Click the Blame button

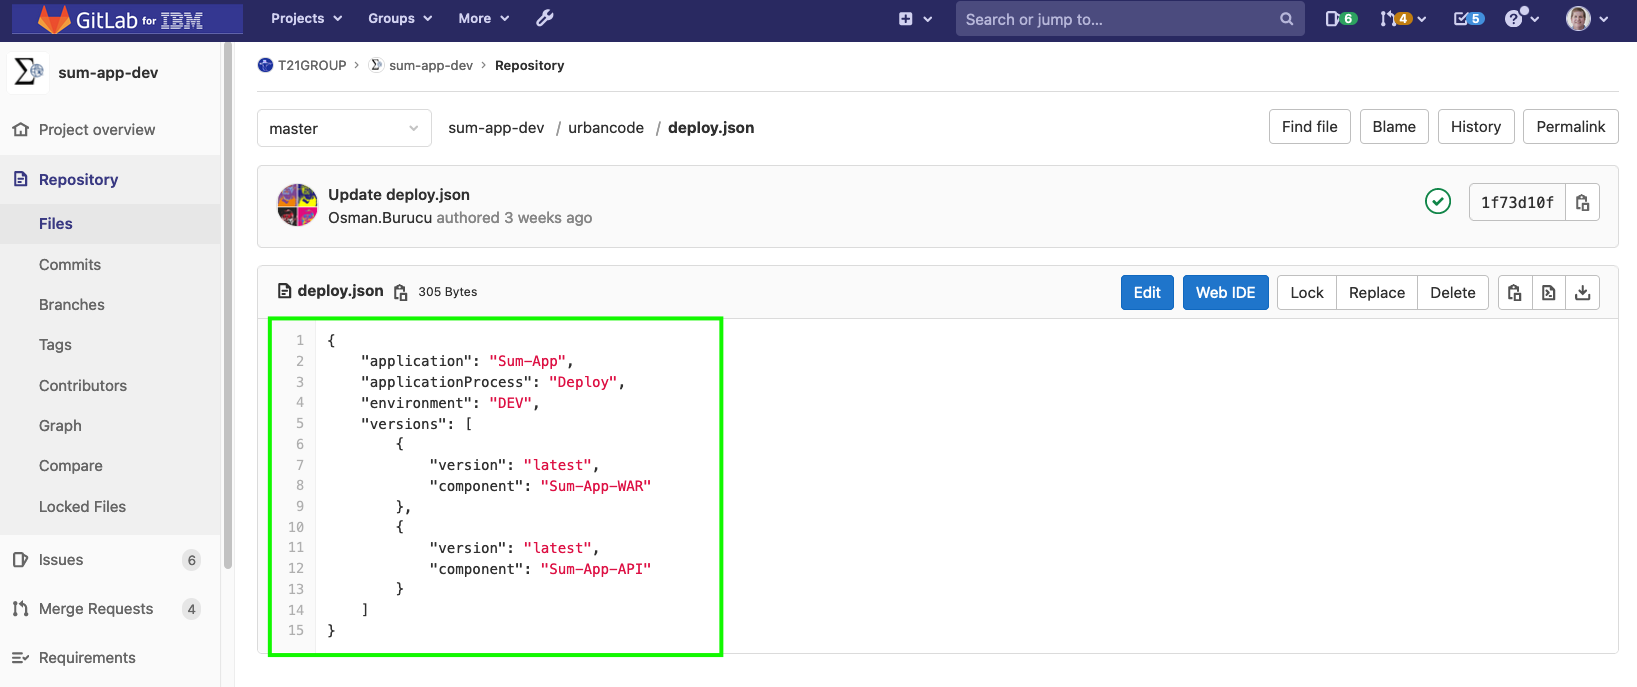[1394, 127]
